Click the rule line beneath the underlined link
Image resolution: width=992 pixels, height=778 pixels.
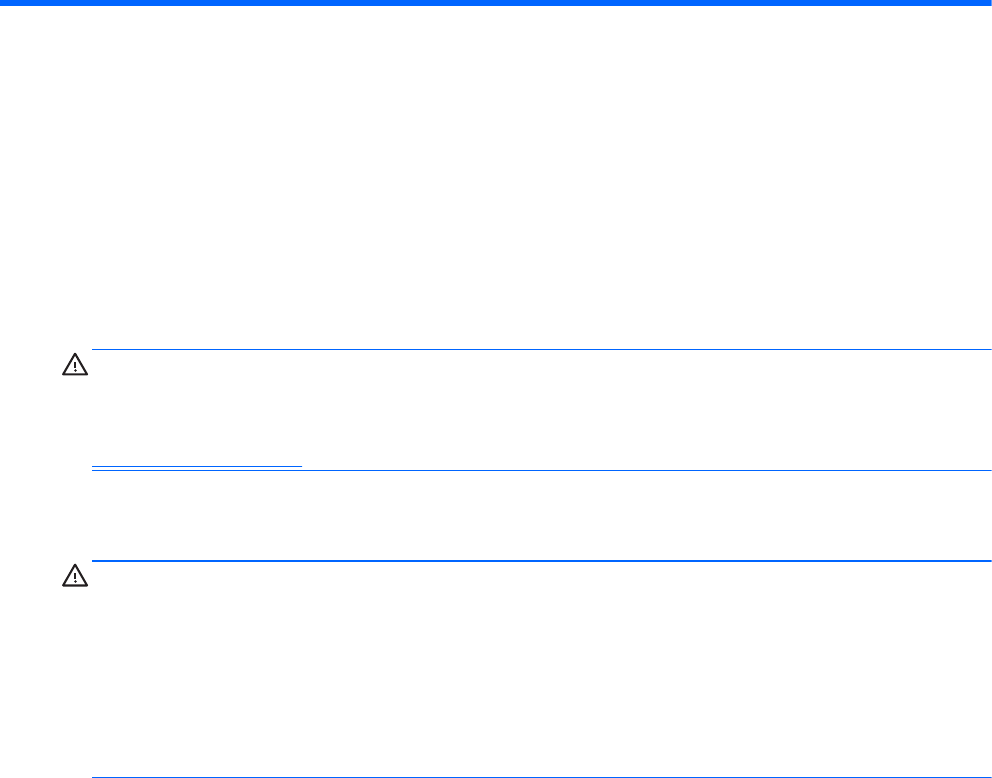pyautogui.click(x=540, y=471)
